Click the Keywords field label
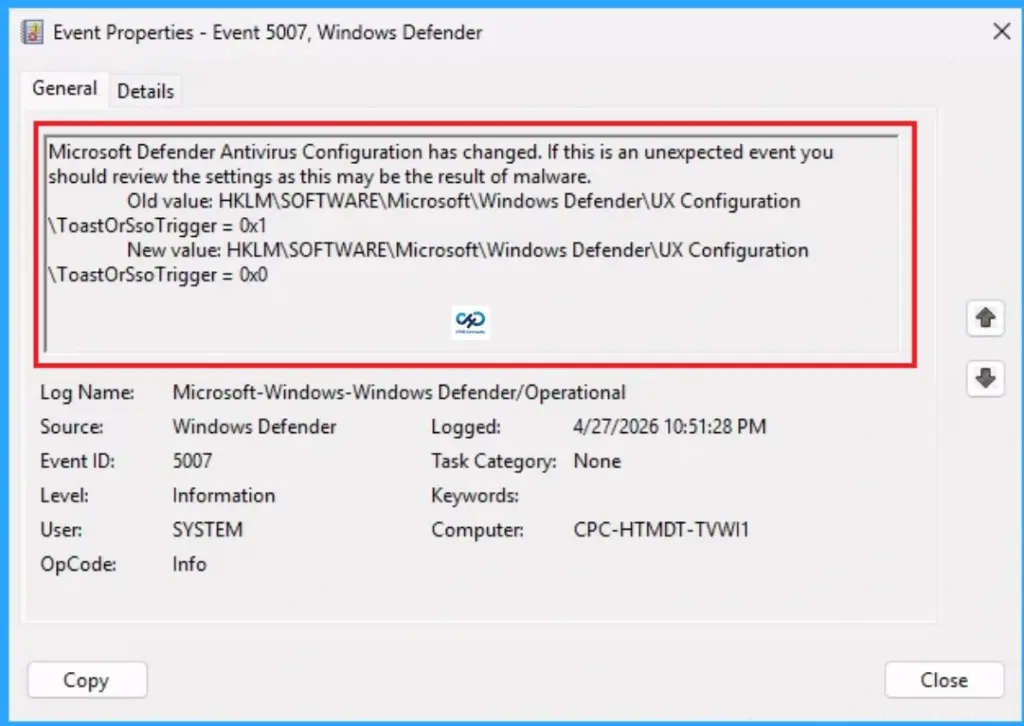Image resolution: width=1024 pixels, height=726 pixels. (x=475, y=495)
